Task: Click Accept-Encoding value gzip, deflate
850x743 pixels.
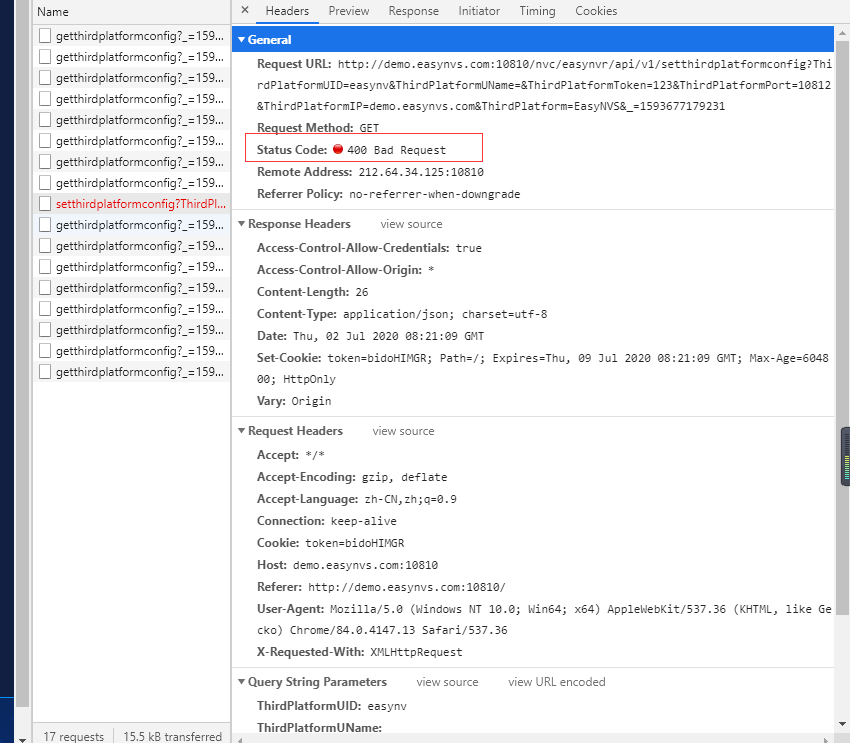Action: 404,477
